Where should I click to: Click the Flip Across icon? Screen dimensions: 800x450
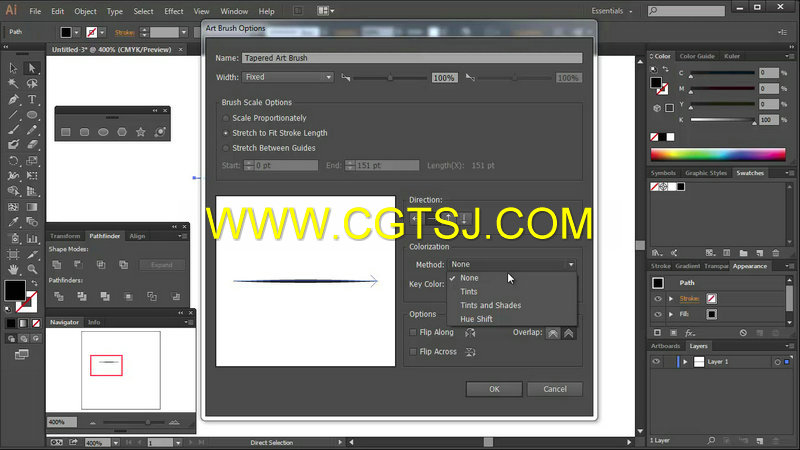click(x=470, y=352)
